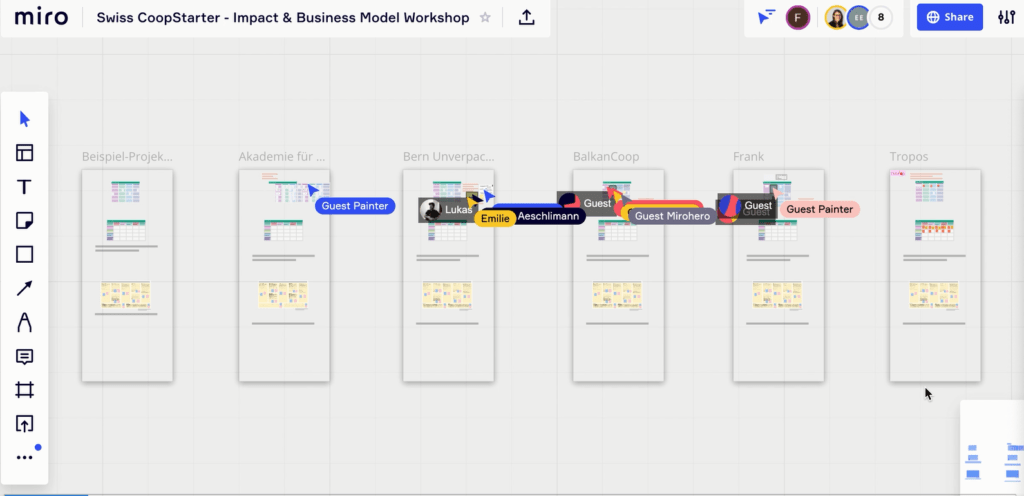
Task: Click the user avatar labeled F
Action: click(797, 18)
